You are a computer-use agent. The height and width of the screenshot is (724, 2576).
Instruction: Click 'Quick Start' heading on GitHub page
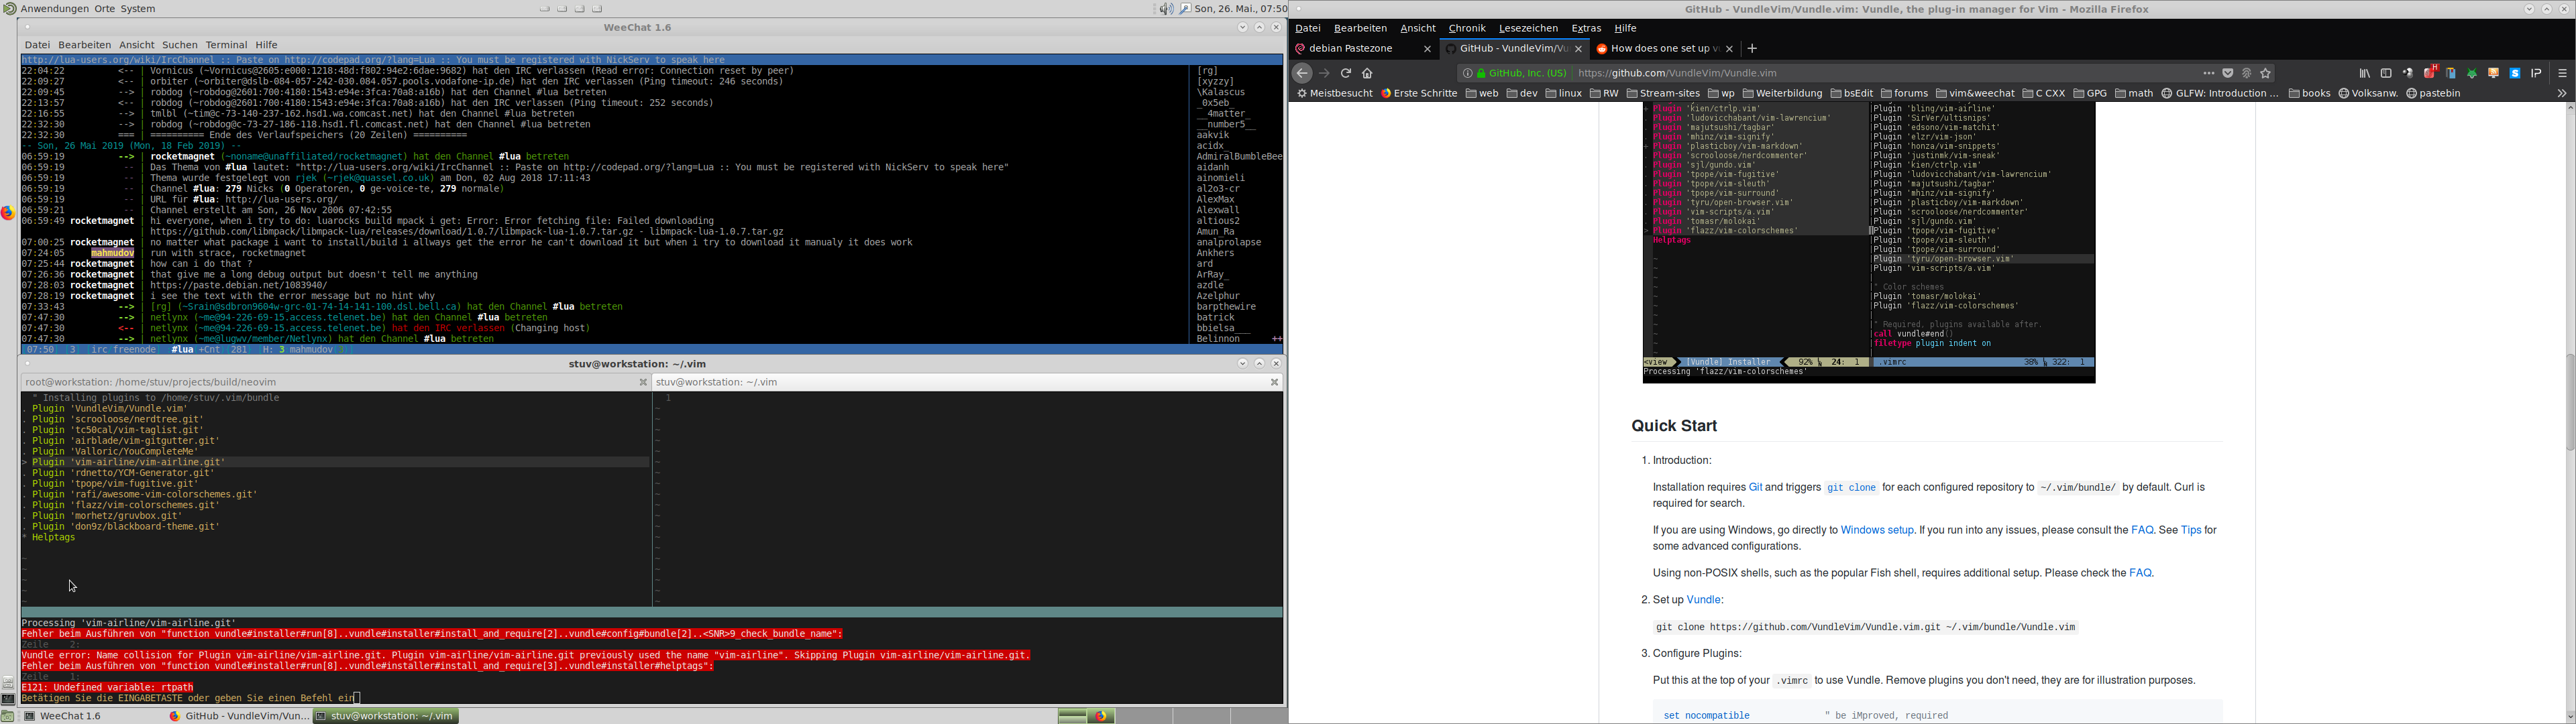[x=1674, y=426]
